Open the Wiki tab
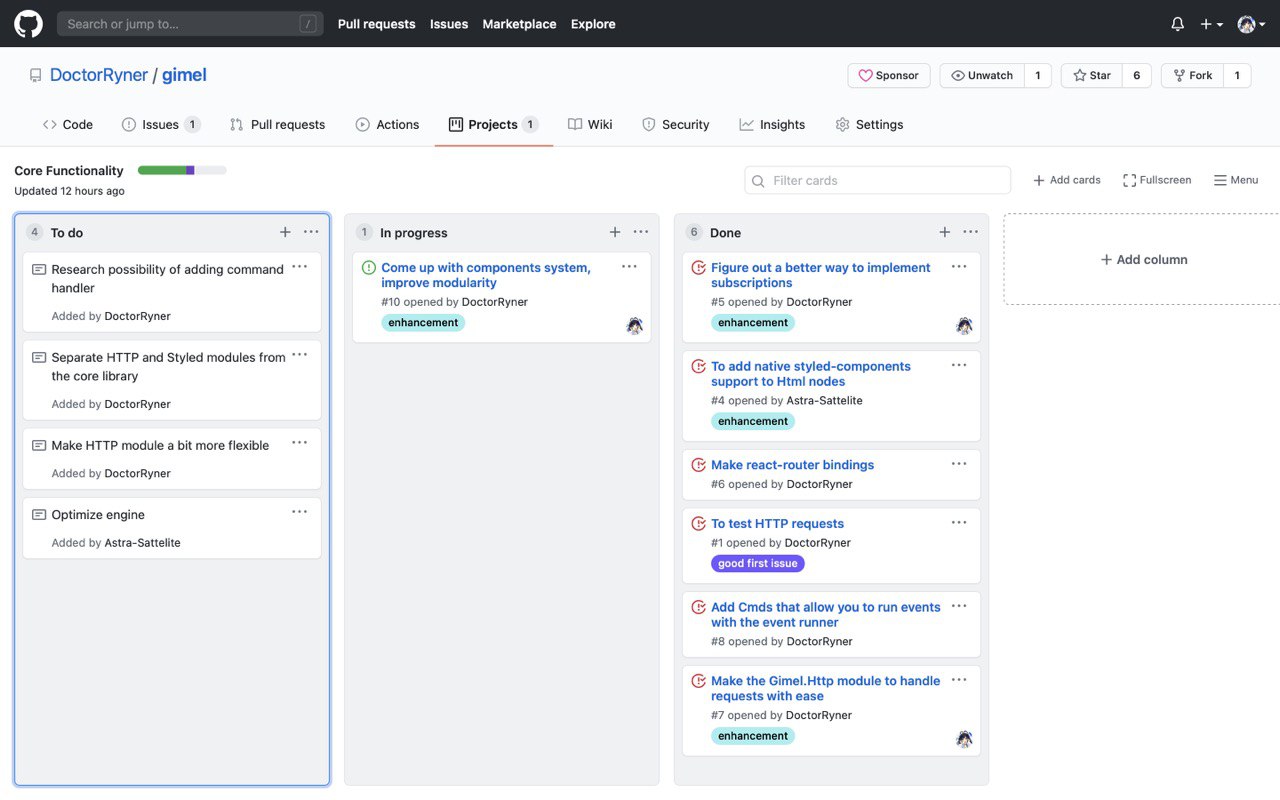The width and height of the screenshot is (1280, 800). [590, 124]
